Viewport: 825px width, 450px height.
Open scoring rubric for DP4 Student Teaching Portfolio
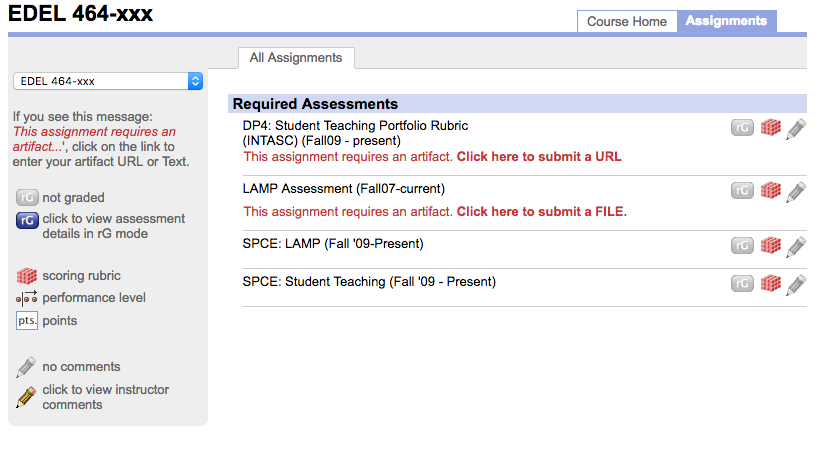(769, 128)
